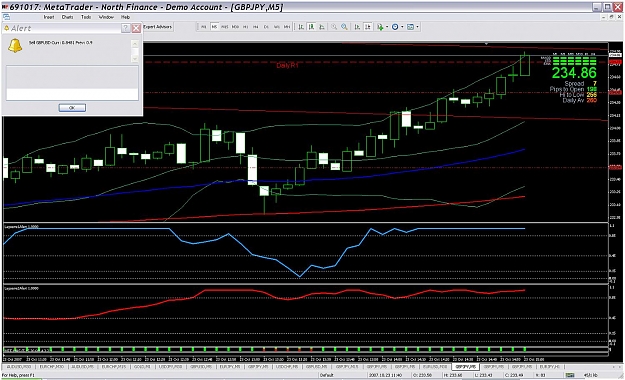This screenshot has width=625, height=380.
Task: Click the 2007.10.23 11:40 status bar time
Action: click(384, 375)
